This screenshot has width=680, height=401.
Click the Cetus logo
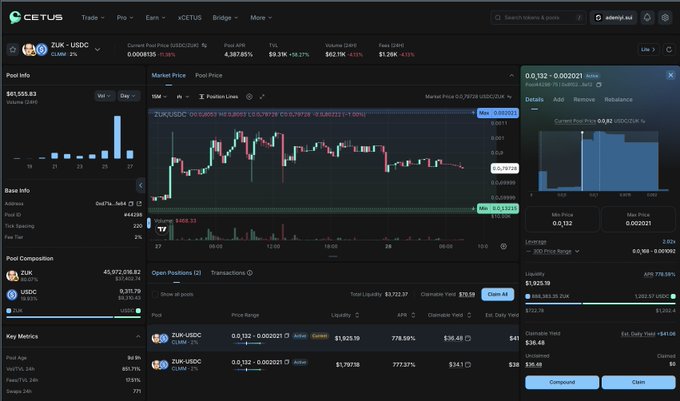pos(36,17)
